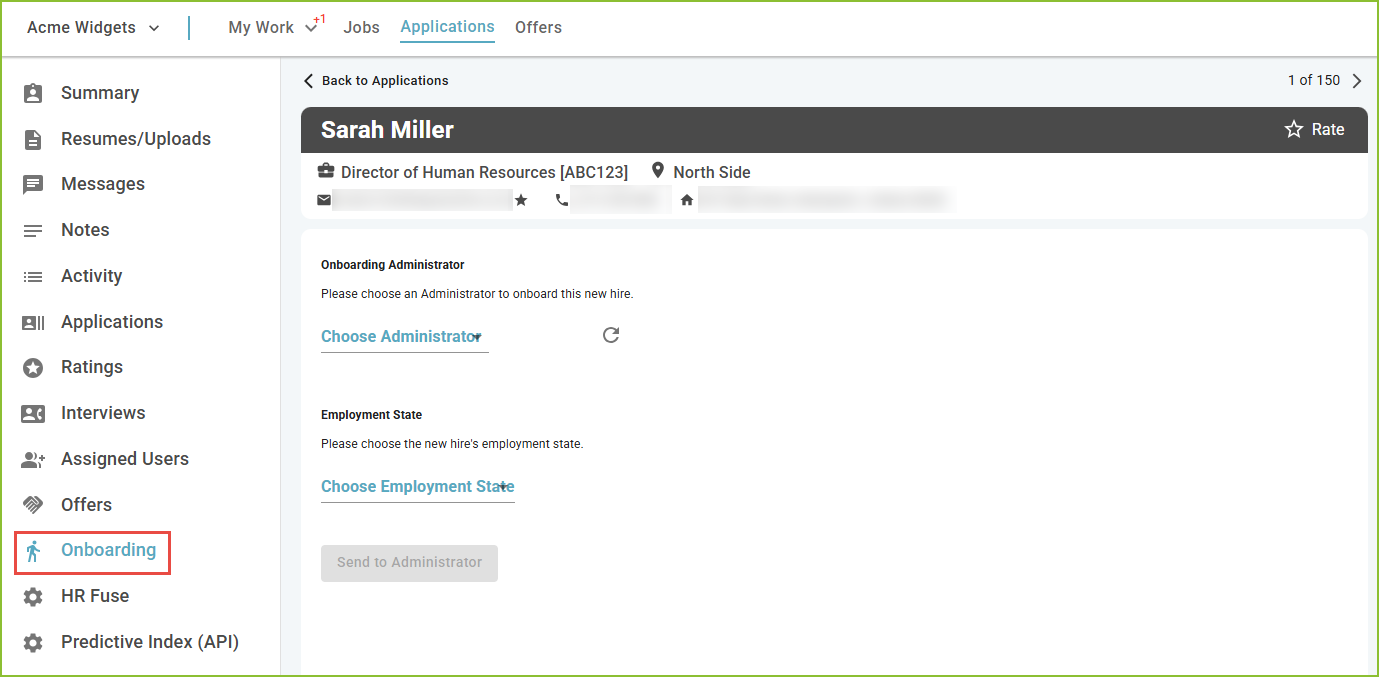Open the Choose Administrator dropdown
Image resolution: width=1379 pixels, height=677 pixels.
[x=404, y=337]
